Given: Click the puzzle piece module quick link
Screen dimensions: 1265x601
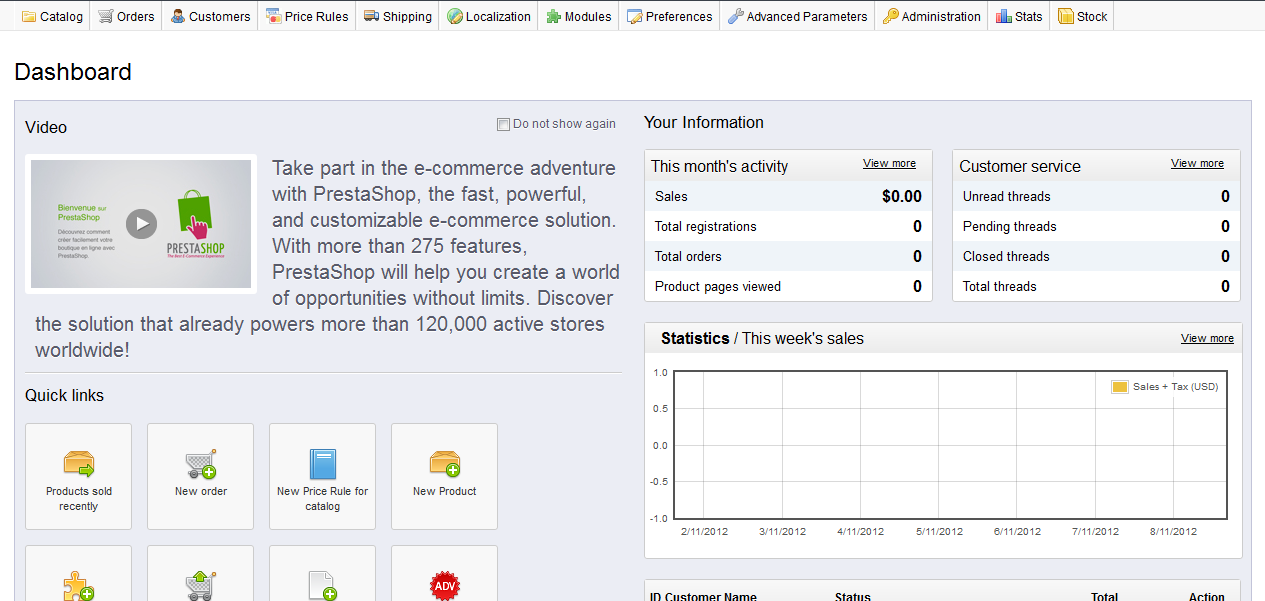Looking at the screenshot, I should [x=78, y=586].
